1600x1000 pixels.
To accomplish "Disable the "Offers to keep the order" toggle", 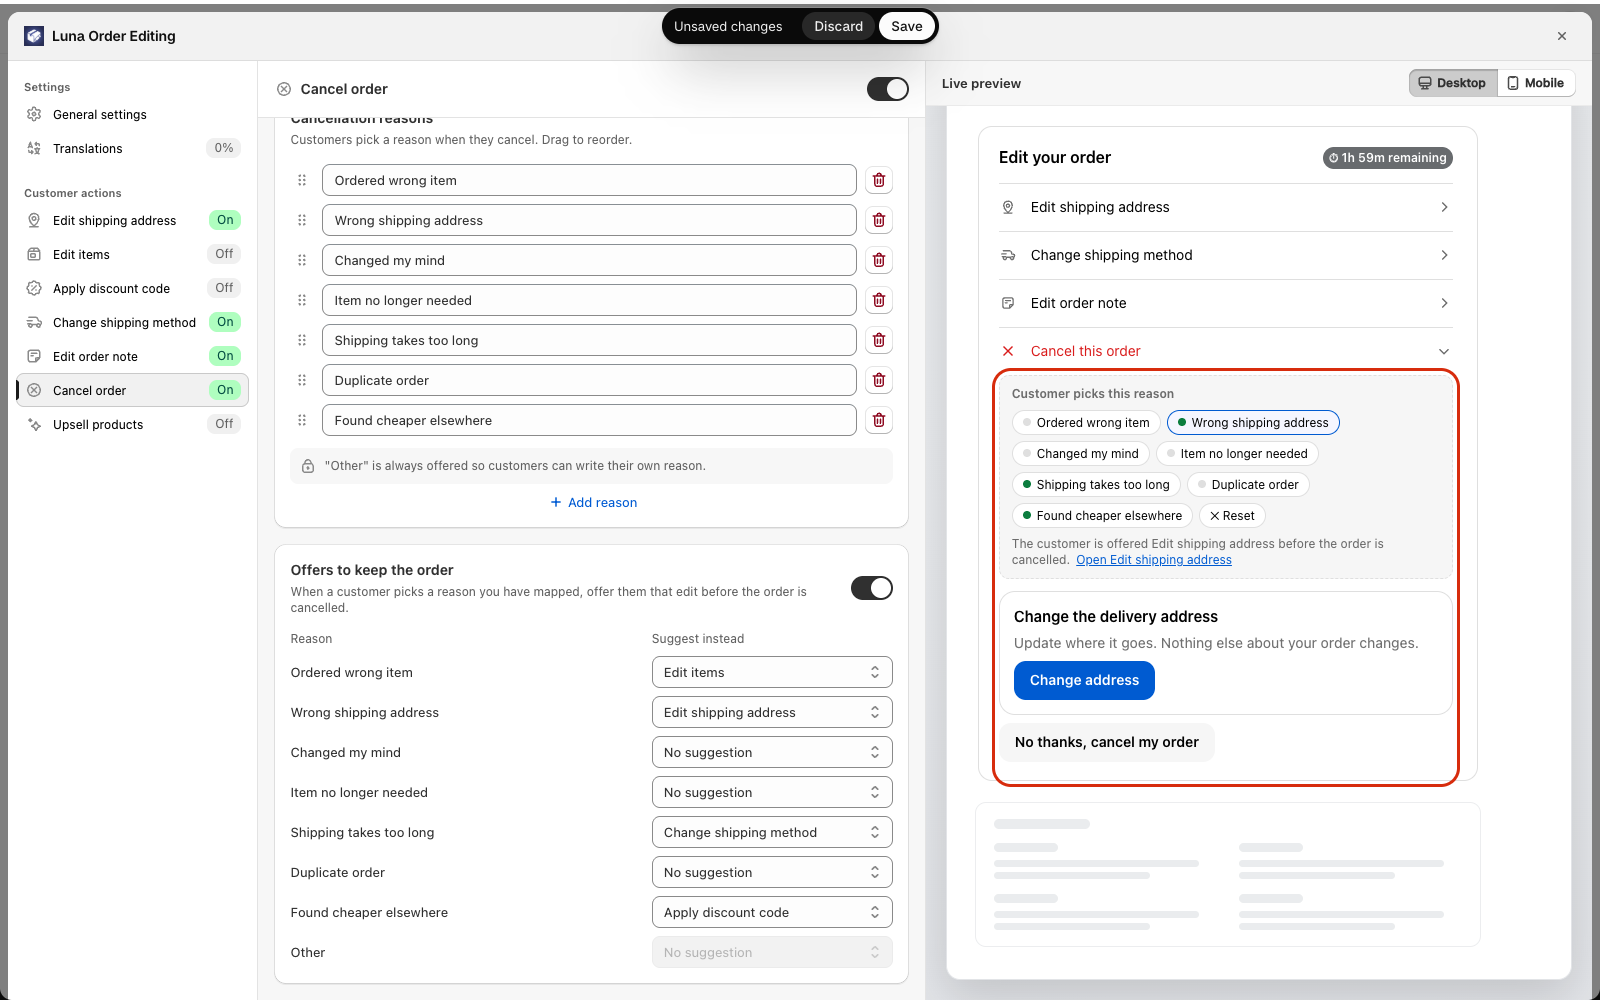I will pos(872,588).
